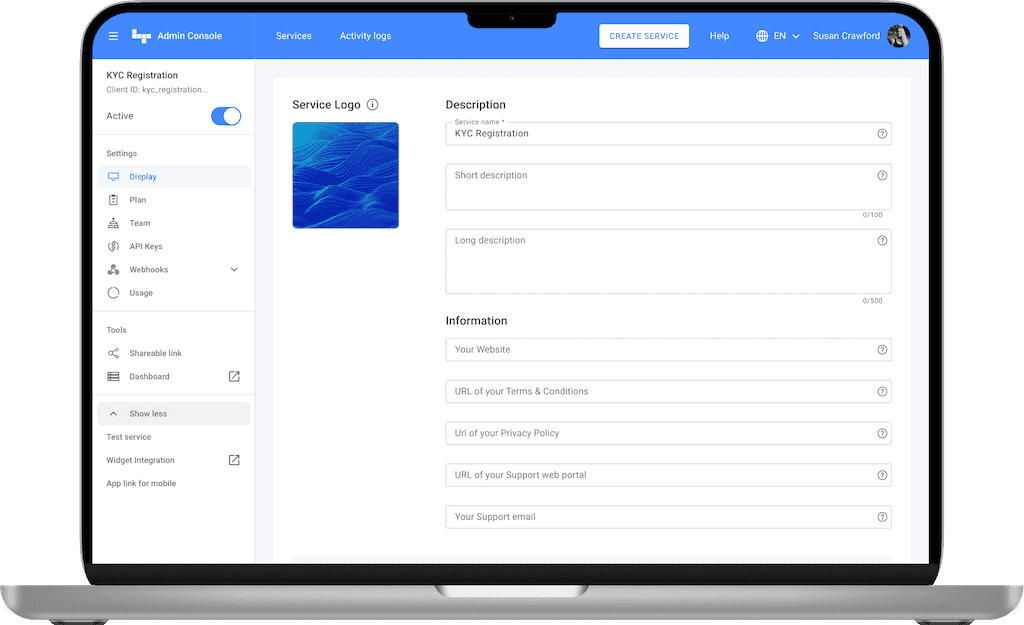Click the Team hierarchy icon
This screenshot has width=1024, height=625.
coord(114,223)
